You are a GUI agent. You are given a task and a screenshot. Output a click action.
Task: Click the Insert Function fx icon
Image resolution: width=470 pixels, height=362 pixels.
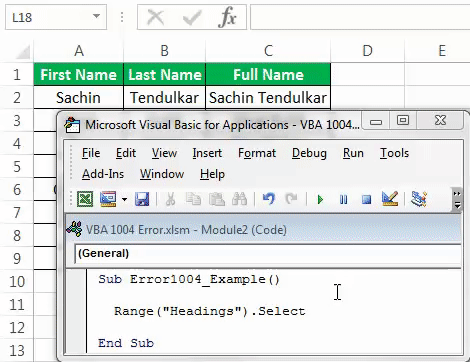click(x=228, y=17)
